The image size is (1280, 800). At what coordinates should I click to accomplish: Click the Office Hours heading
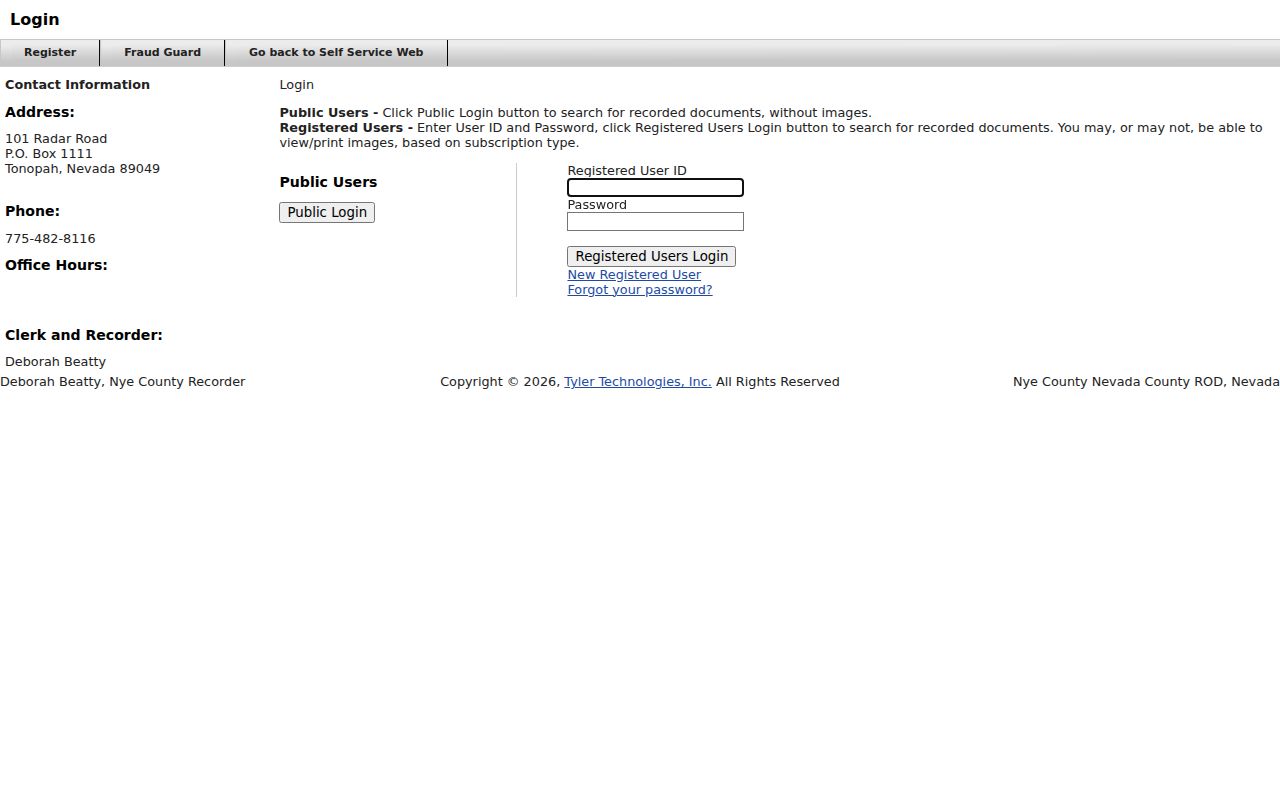click(x=56, y=265)
